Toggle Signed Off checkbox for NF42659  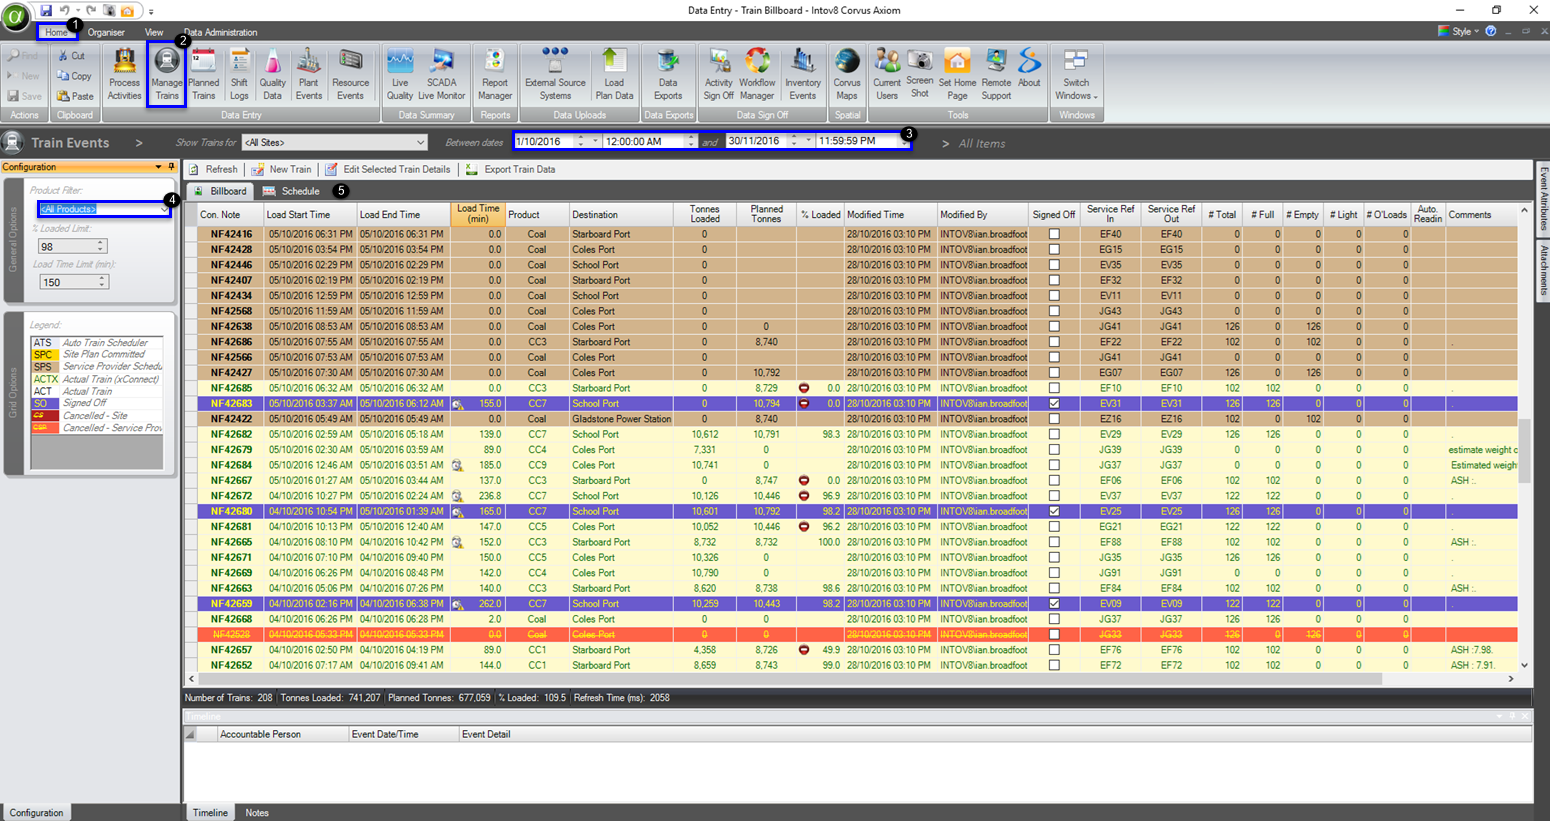click(1054, 604)
